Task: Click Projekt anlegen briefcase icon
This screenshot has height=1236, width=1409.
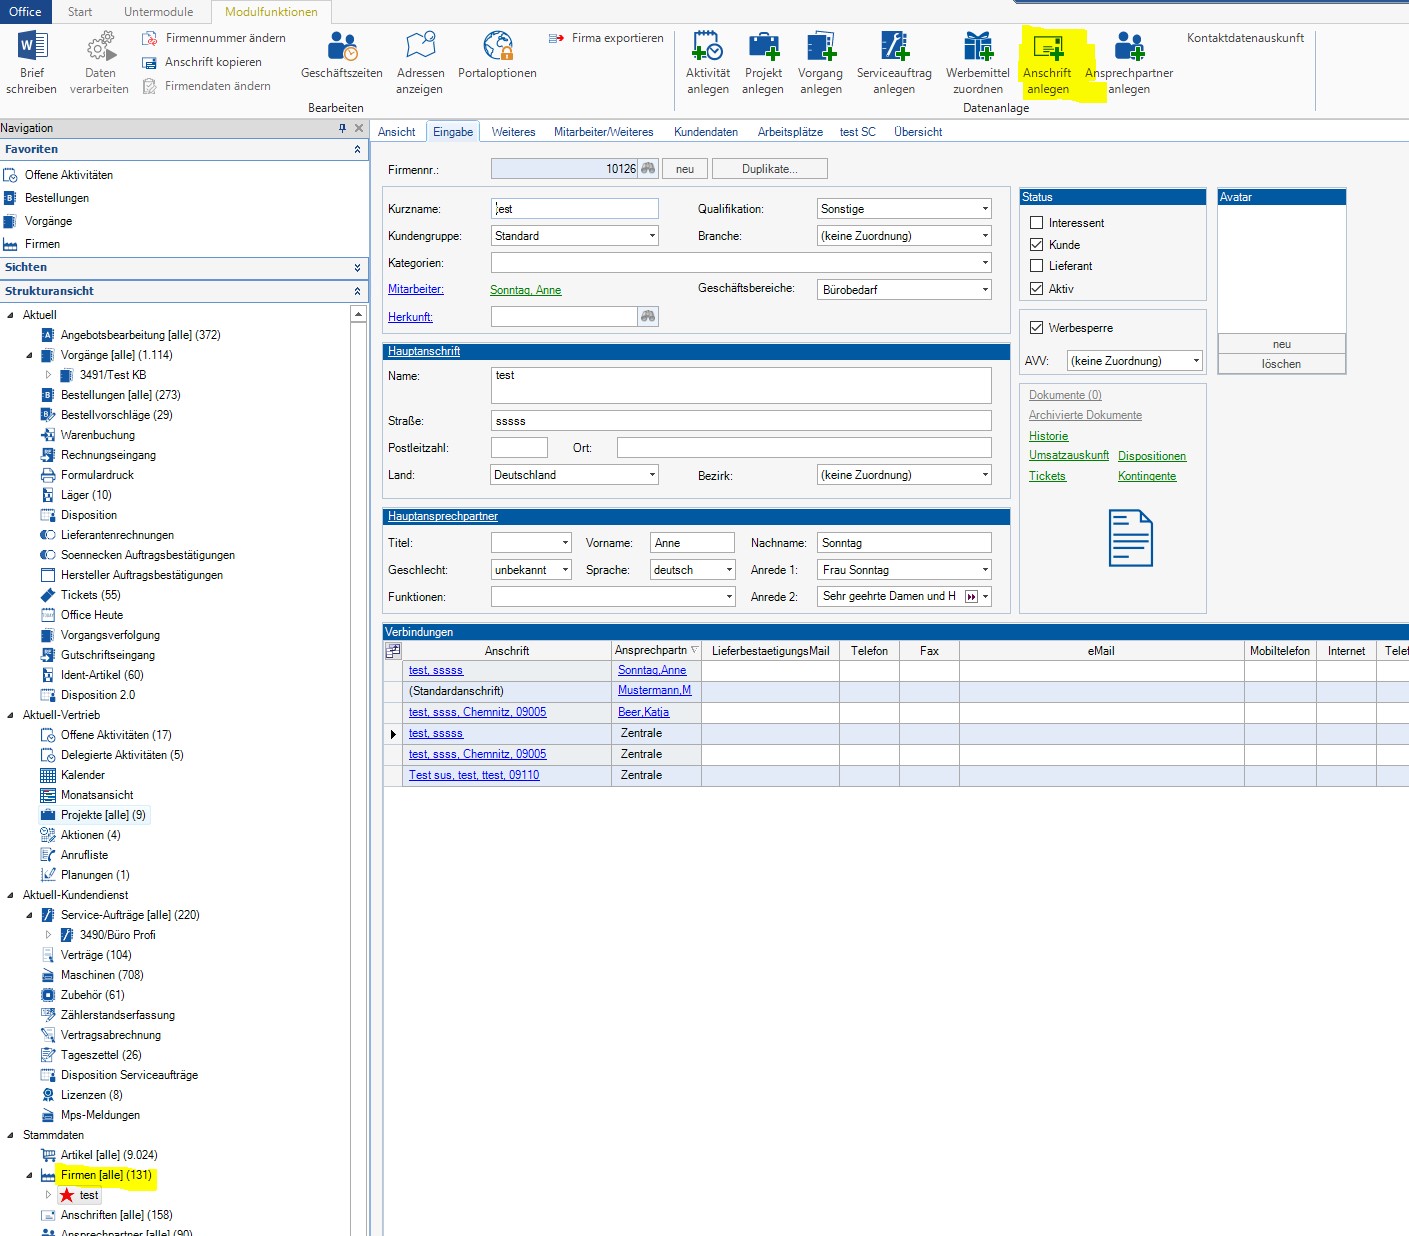Action: pyautogui.click(x=763, y=46)
